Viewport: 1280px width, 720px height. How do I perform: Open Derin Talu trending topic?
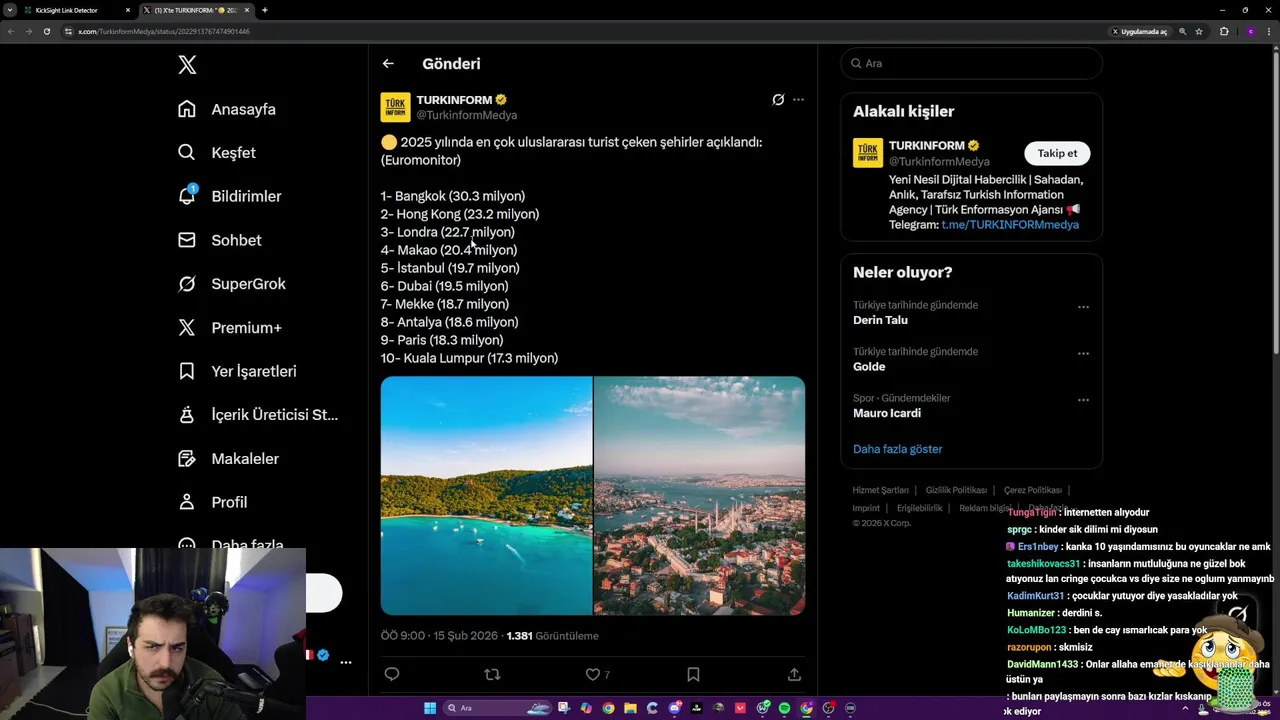pos(880,320)
